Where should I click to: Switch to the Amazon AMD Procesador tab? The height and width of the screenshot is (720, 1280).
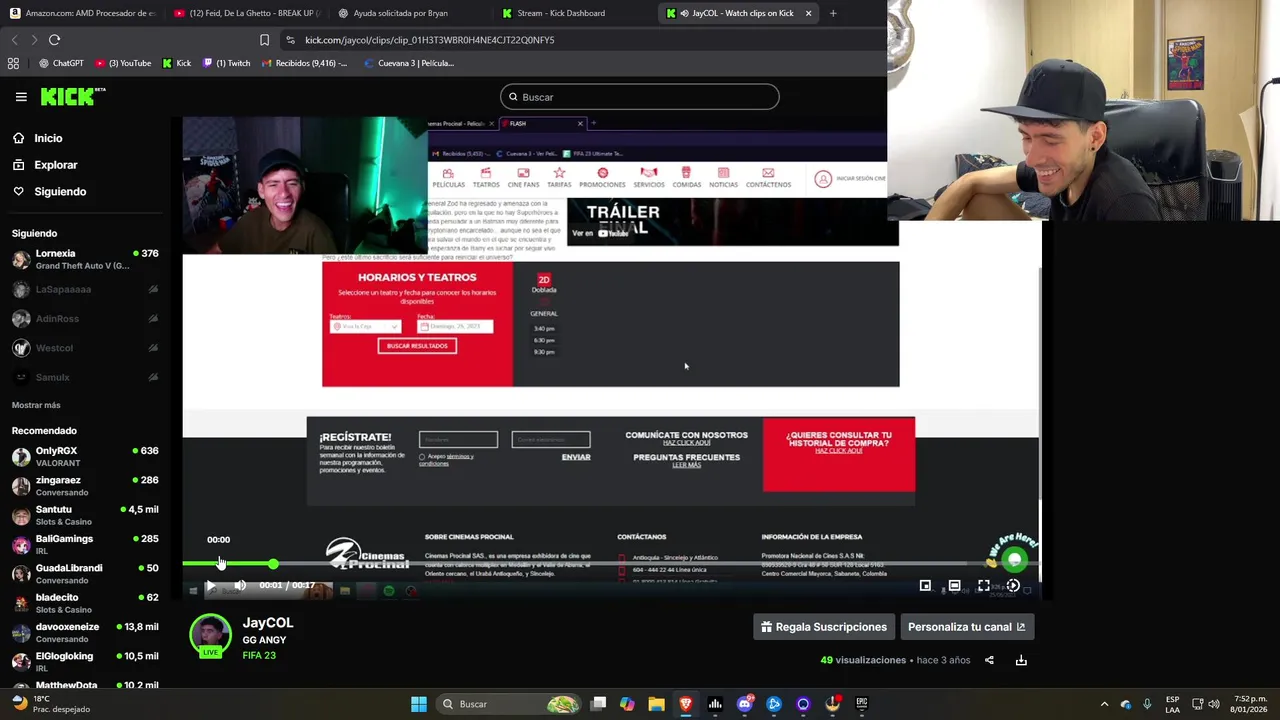point(82,13)
